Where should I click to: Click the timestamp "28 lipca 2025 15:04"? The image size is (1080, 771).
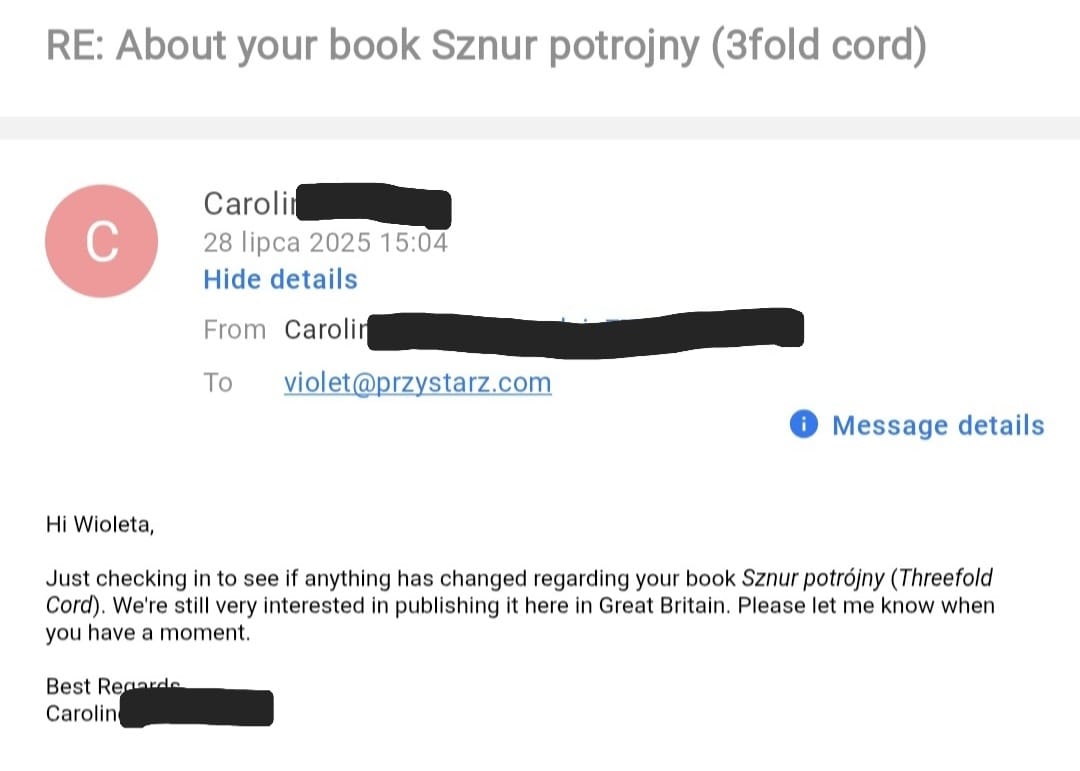pos(325,242)
